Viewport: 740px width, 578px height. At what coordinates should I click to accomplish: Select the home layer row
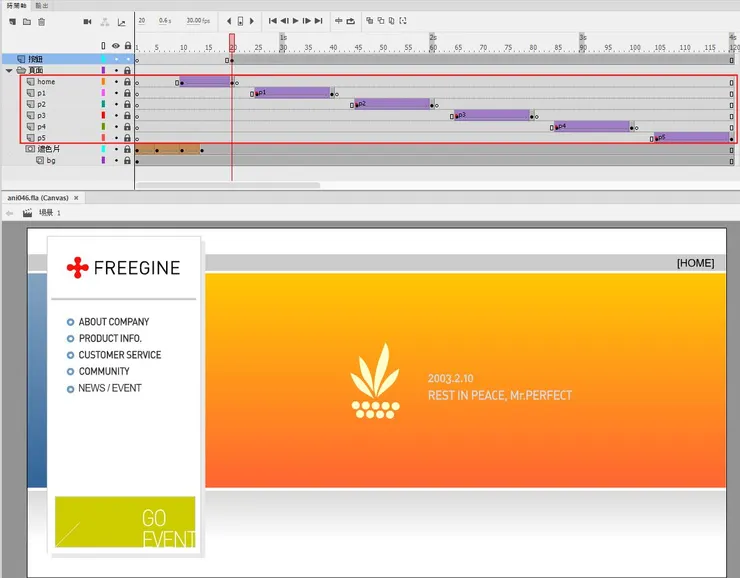[67, 82]
